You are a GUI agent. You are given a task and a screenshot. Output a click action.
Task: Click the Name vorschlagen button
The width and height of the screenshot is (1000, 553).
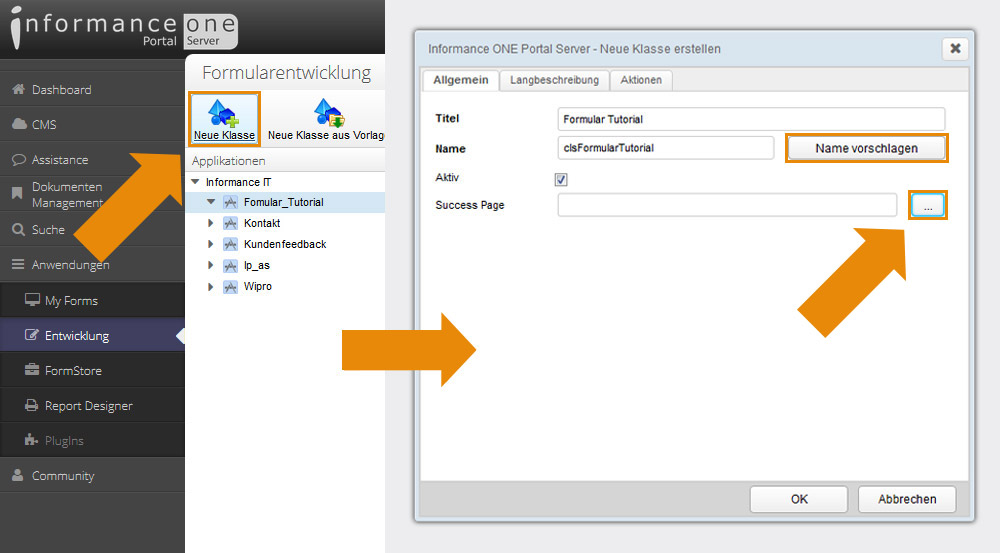pyautogui.click(x=866, y=148)
